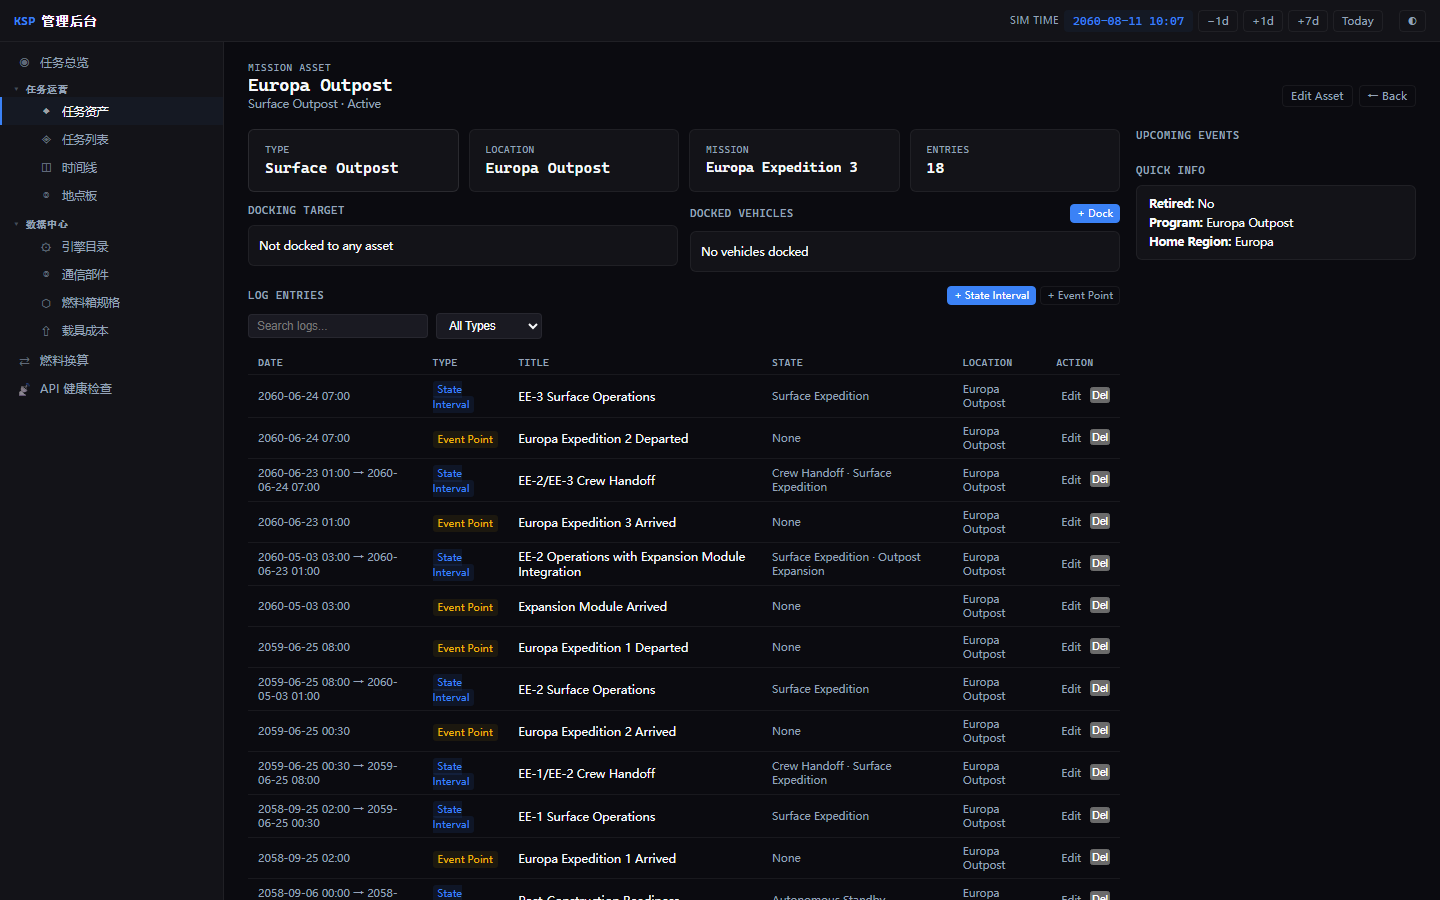Viewport: 1440px width, 900px height.
Task: Click the State Interval tag for EE-1 Surface Operations
Action: [450, 817]
